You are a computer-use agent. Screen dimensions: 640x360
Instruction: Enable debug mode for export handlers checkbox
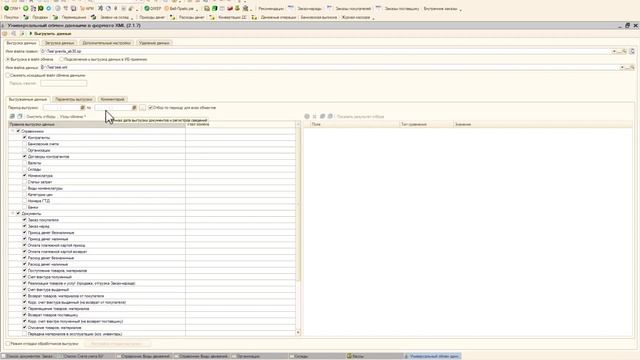tap(8, 344)
